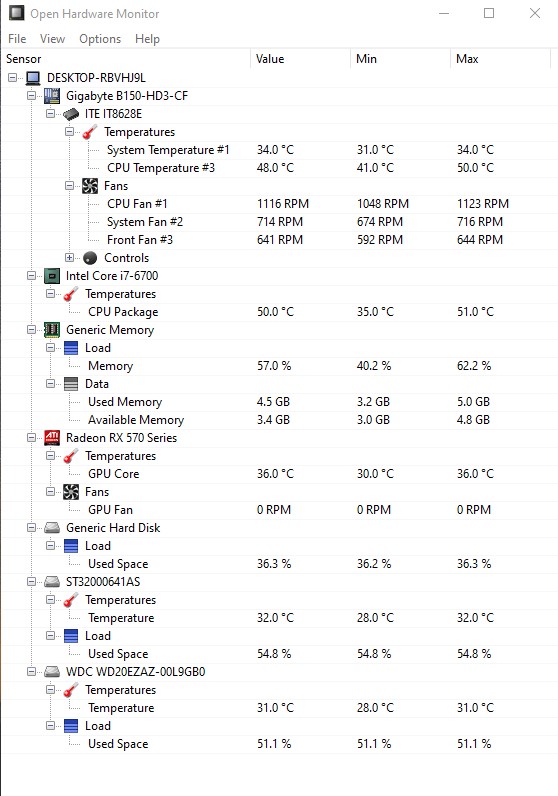Image resolution: width=558 pixels, height=796 pixels.
Task: Select the GPU Core row
Action: [277, 474]
